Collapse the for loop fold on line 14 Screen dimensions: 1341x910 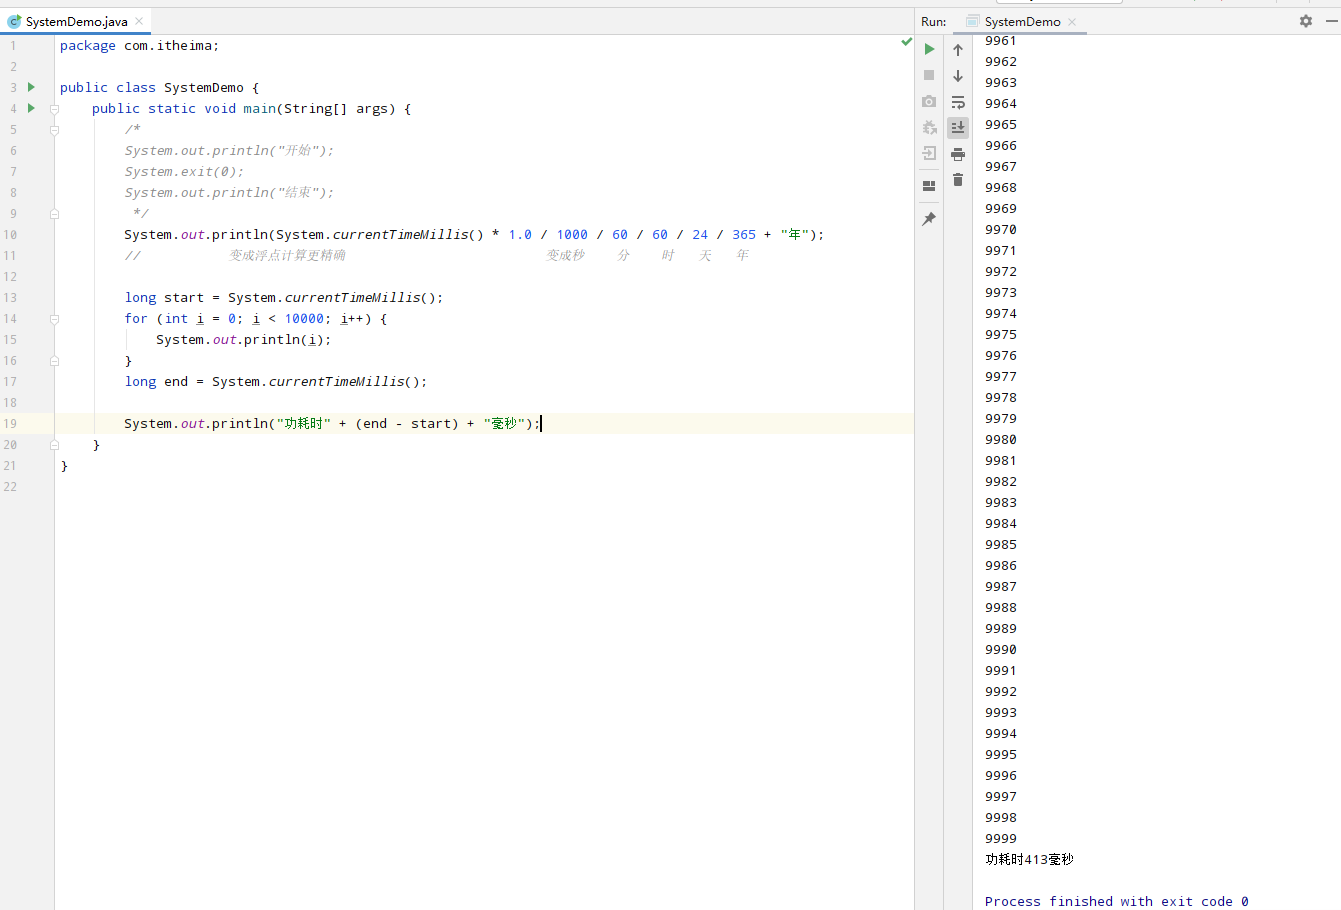(x=54, y=319)
